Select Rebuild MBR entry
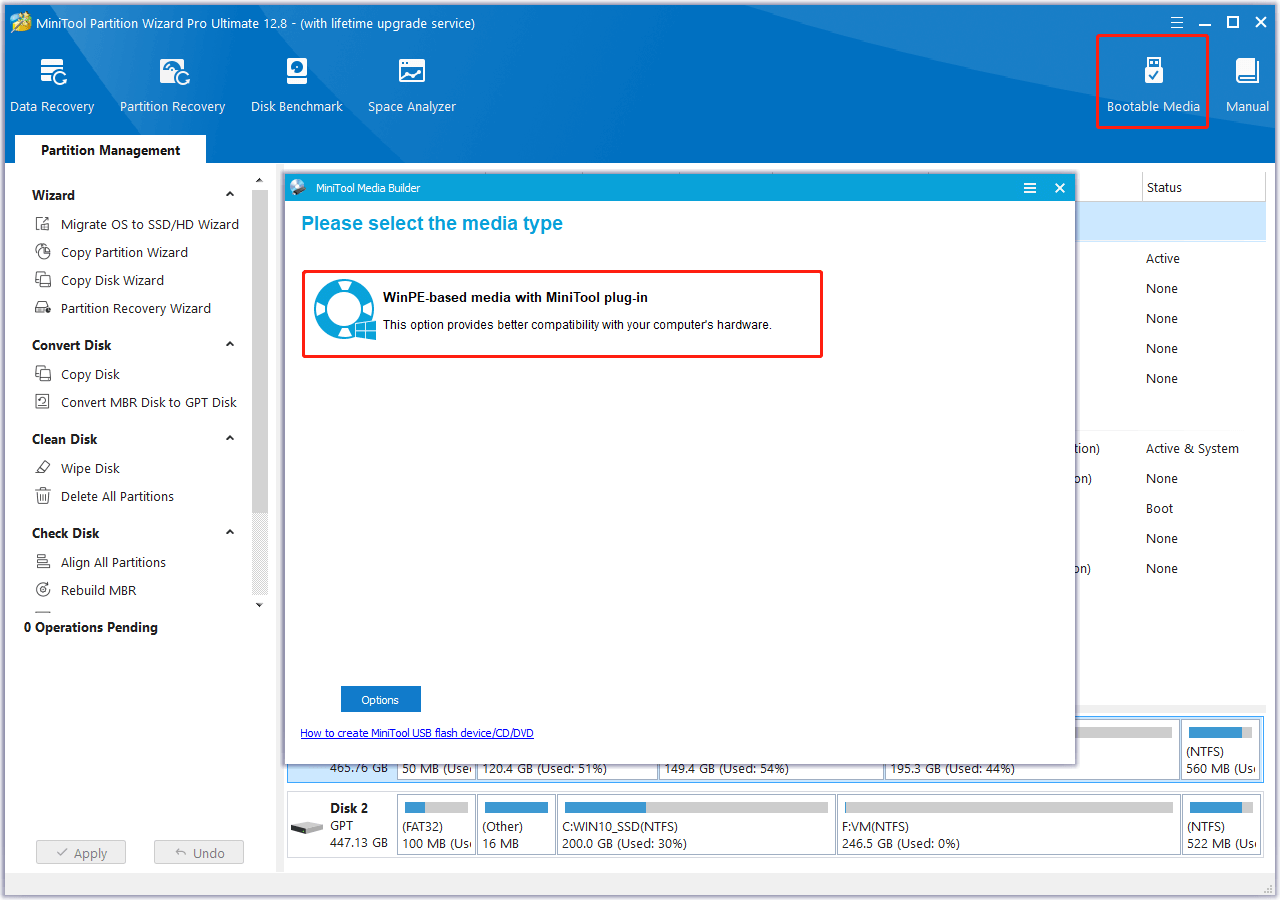Viewport: 1280px width, 900px height. 98,590
